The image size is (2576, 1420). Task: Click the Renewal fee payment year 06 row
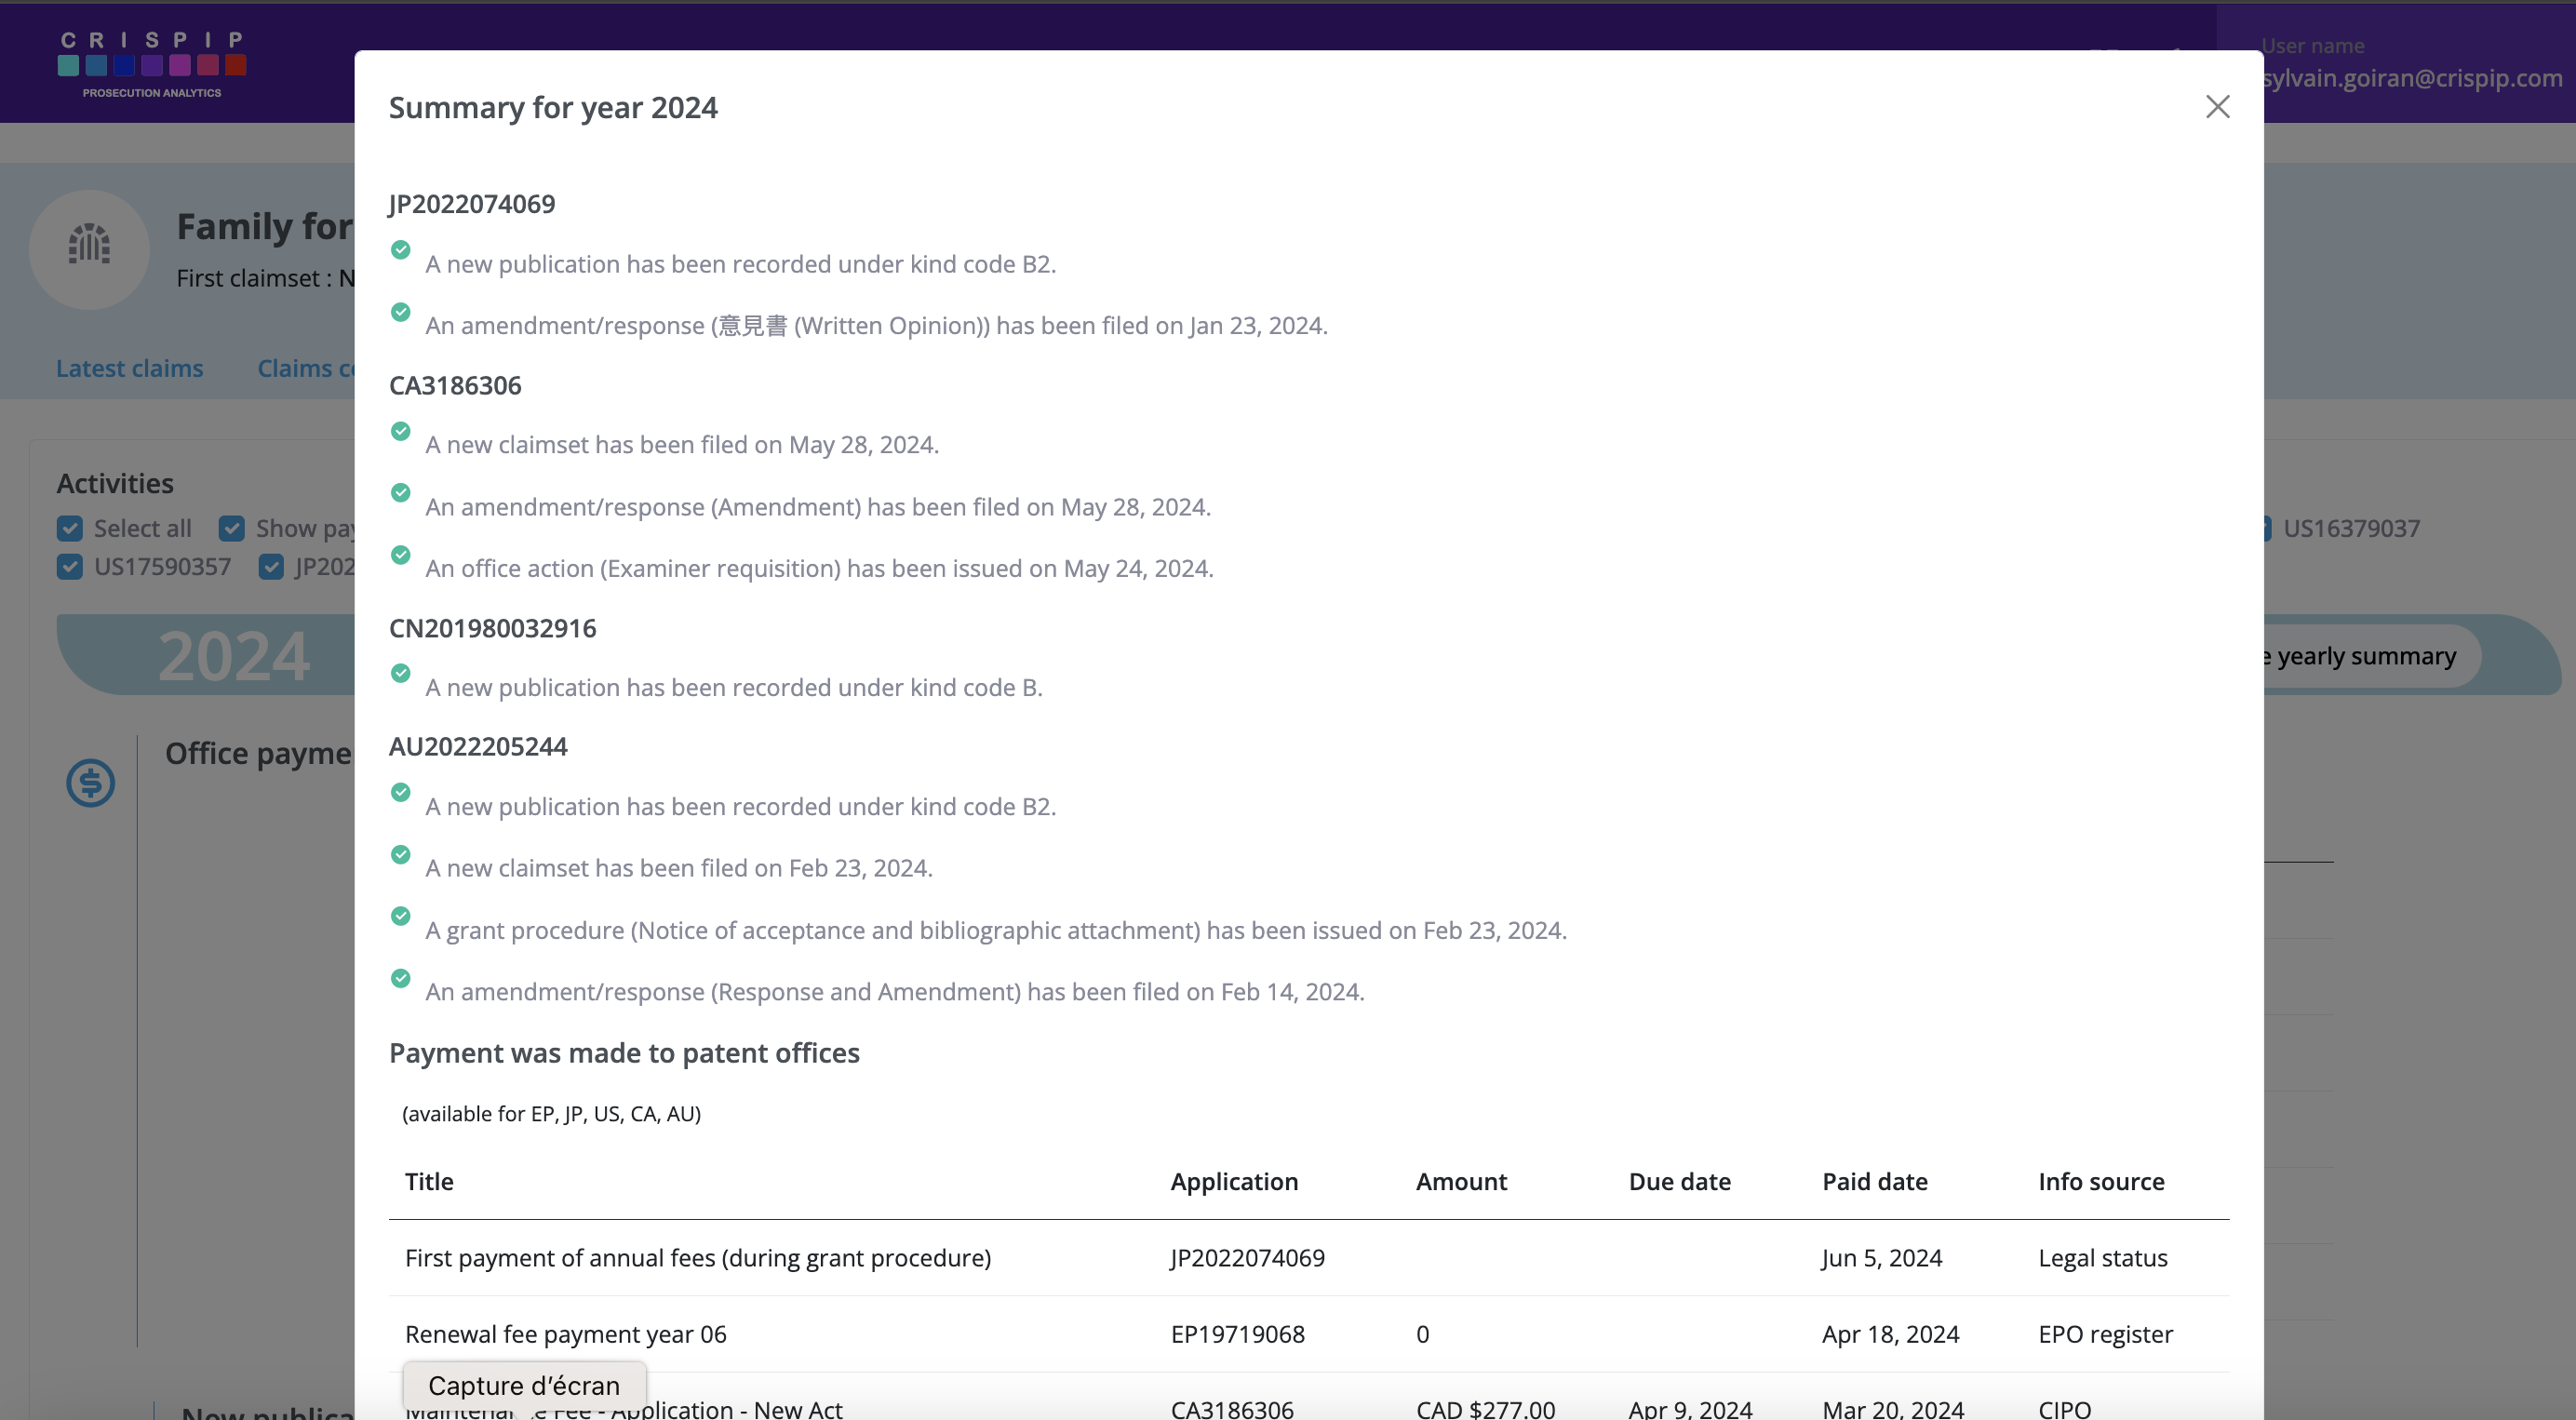coord(1309,1334)
